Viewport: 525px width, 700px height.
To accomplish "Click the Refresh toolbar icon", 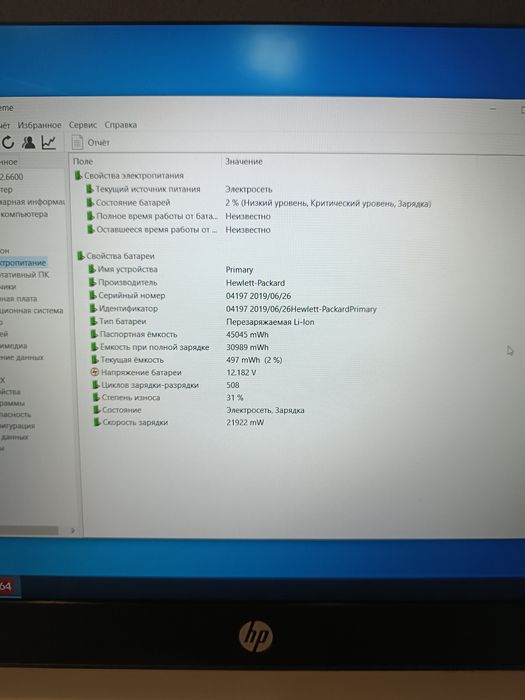I will [x=8, y=142].
